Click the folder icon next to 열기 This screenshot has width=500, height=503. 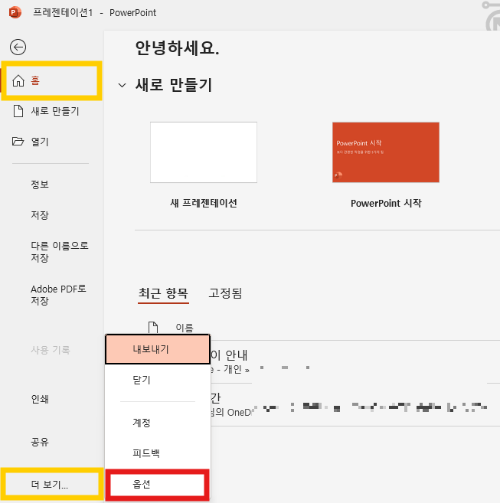point(18,142)
